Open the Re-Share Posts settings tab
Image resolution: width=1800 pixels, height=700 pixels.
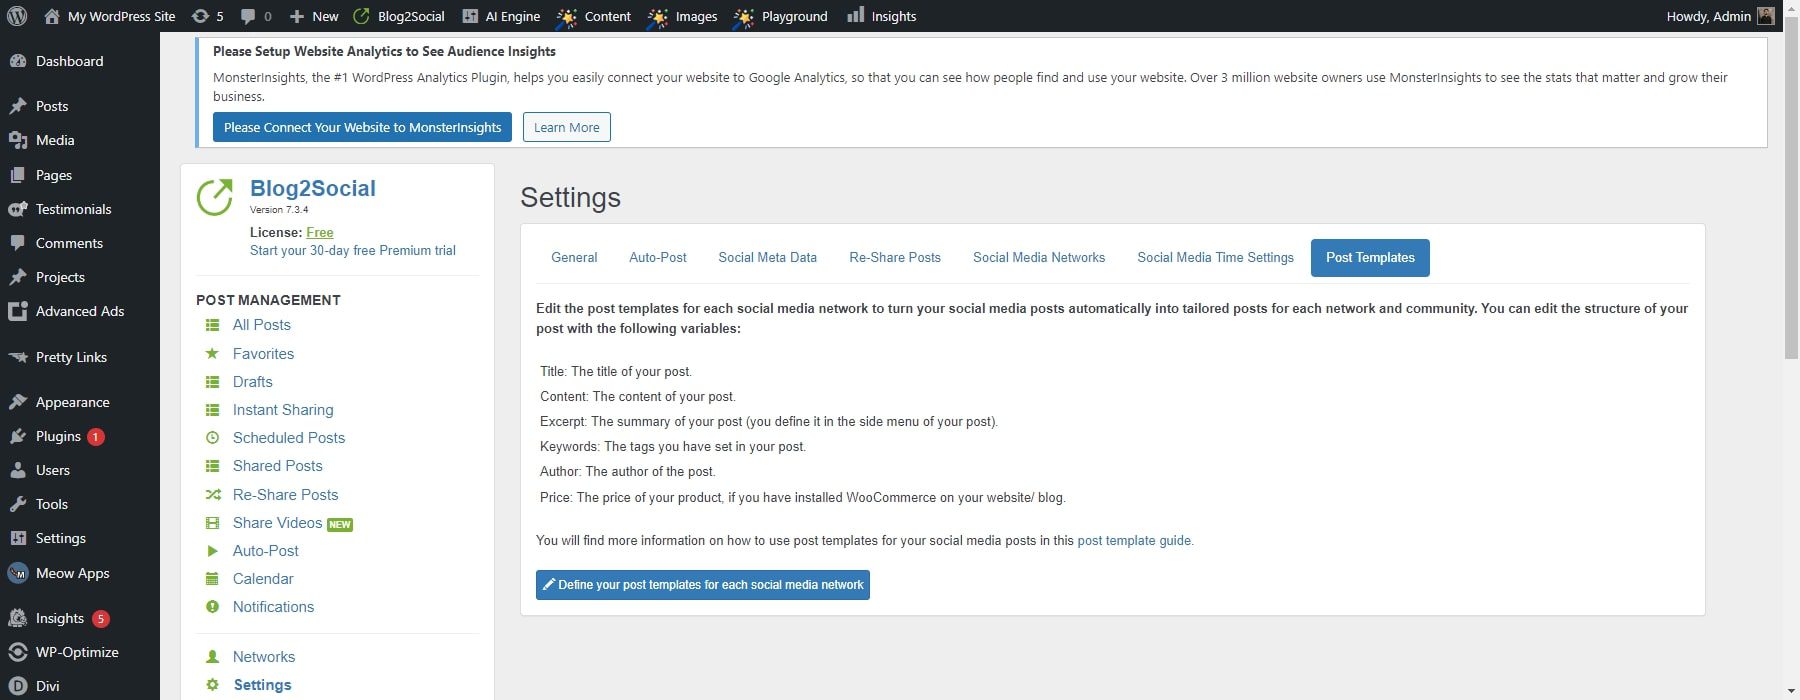tap(895, 257)
